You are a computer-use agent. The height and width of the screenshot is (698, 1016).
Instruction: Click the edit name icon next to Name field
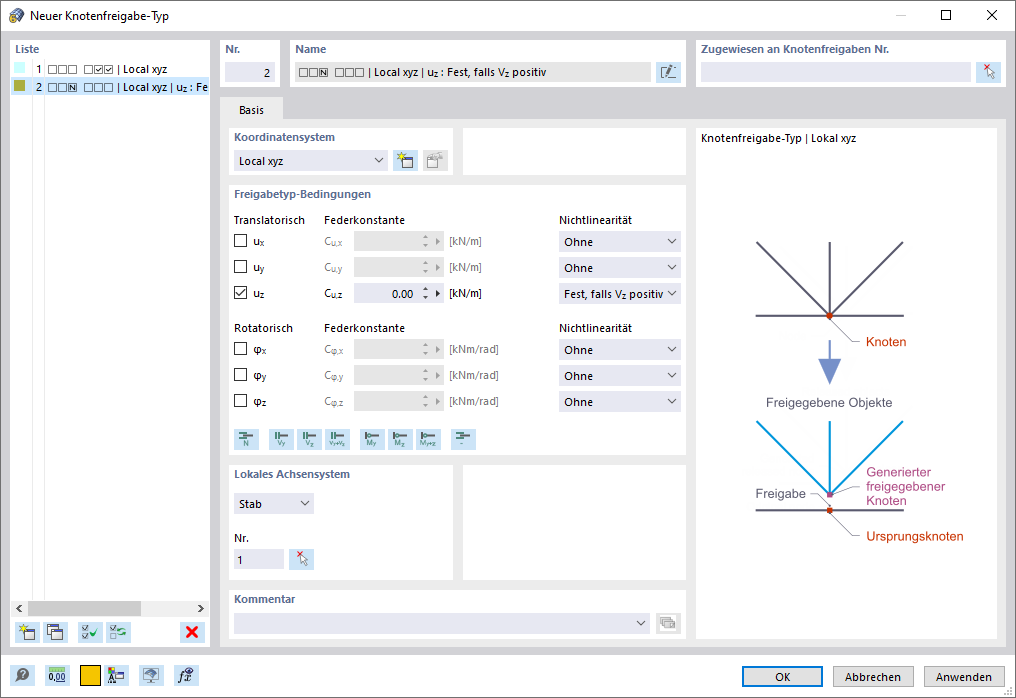tap(668, 72)
